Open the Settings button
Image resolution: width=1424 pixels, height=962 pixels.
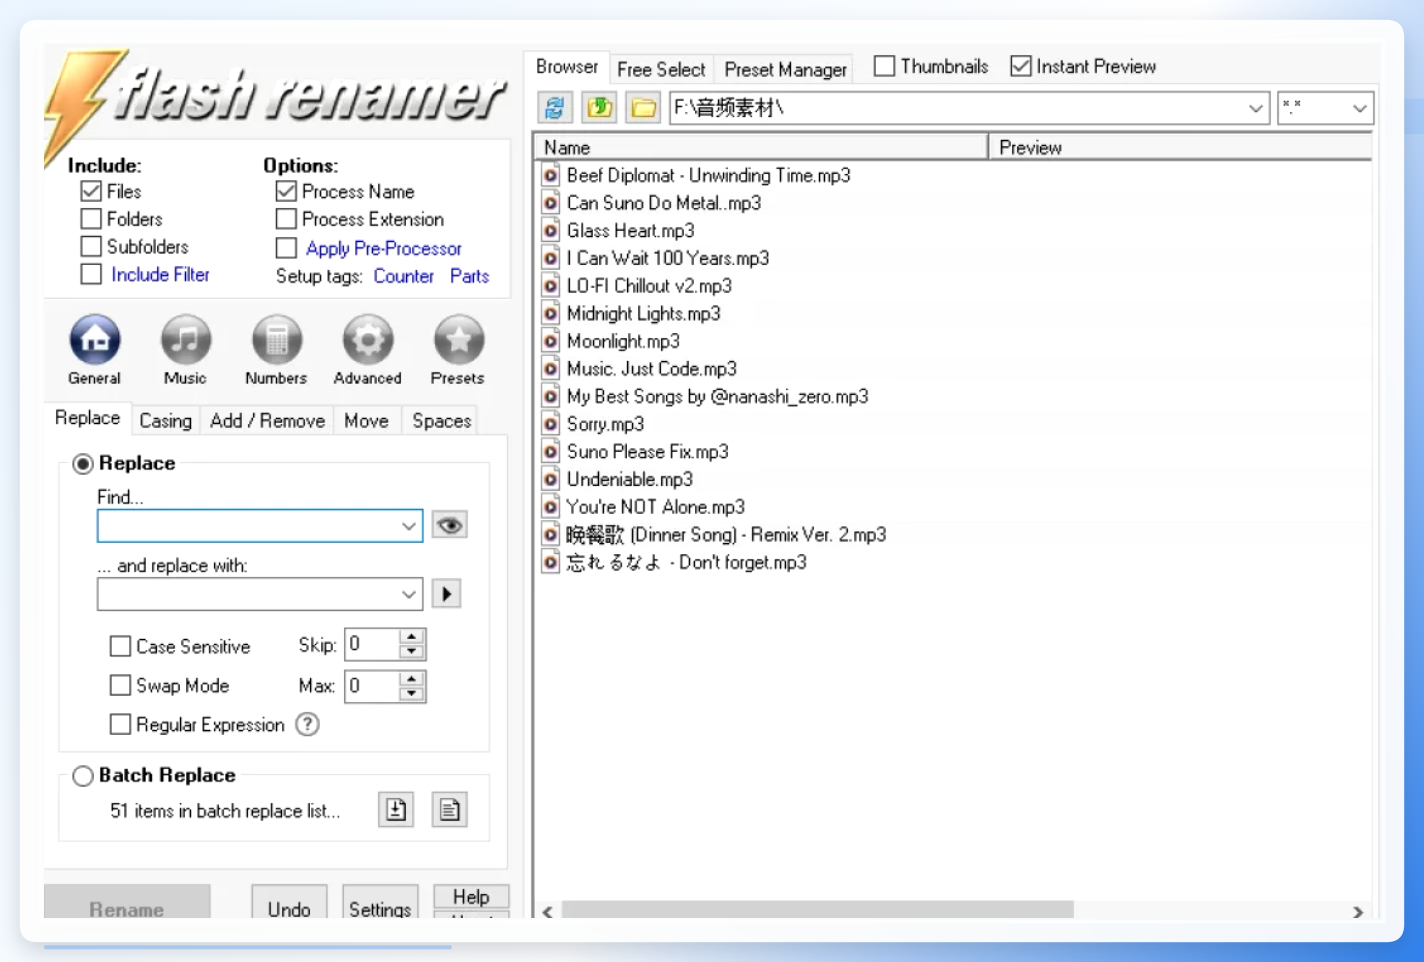coord(380,902)
